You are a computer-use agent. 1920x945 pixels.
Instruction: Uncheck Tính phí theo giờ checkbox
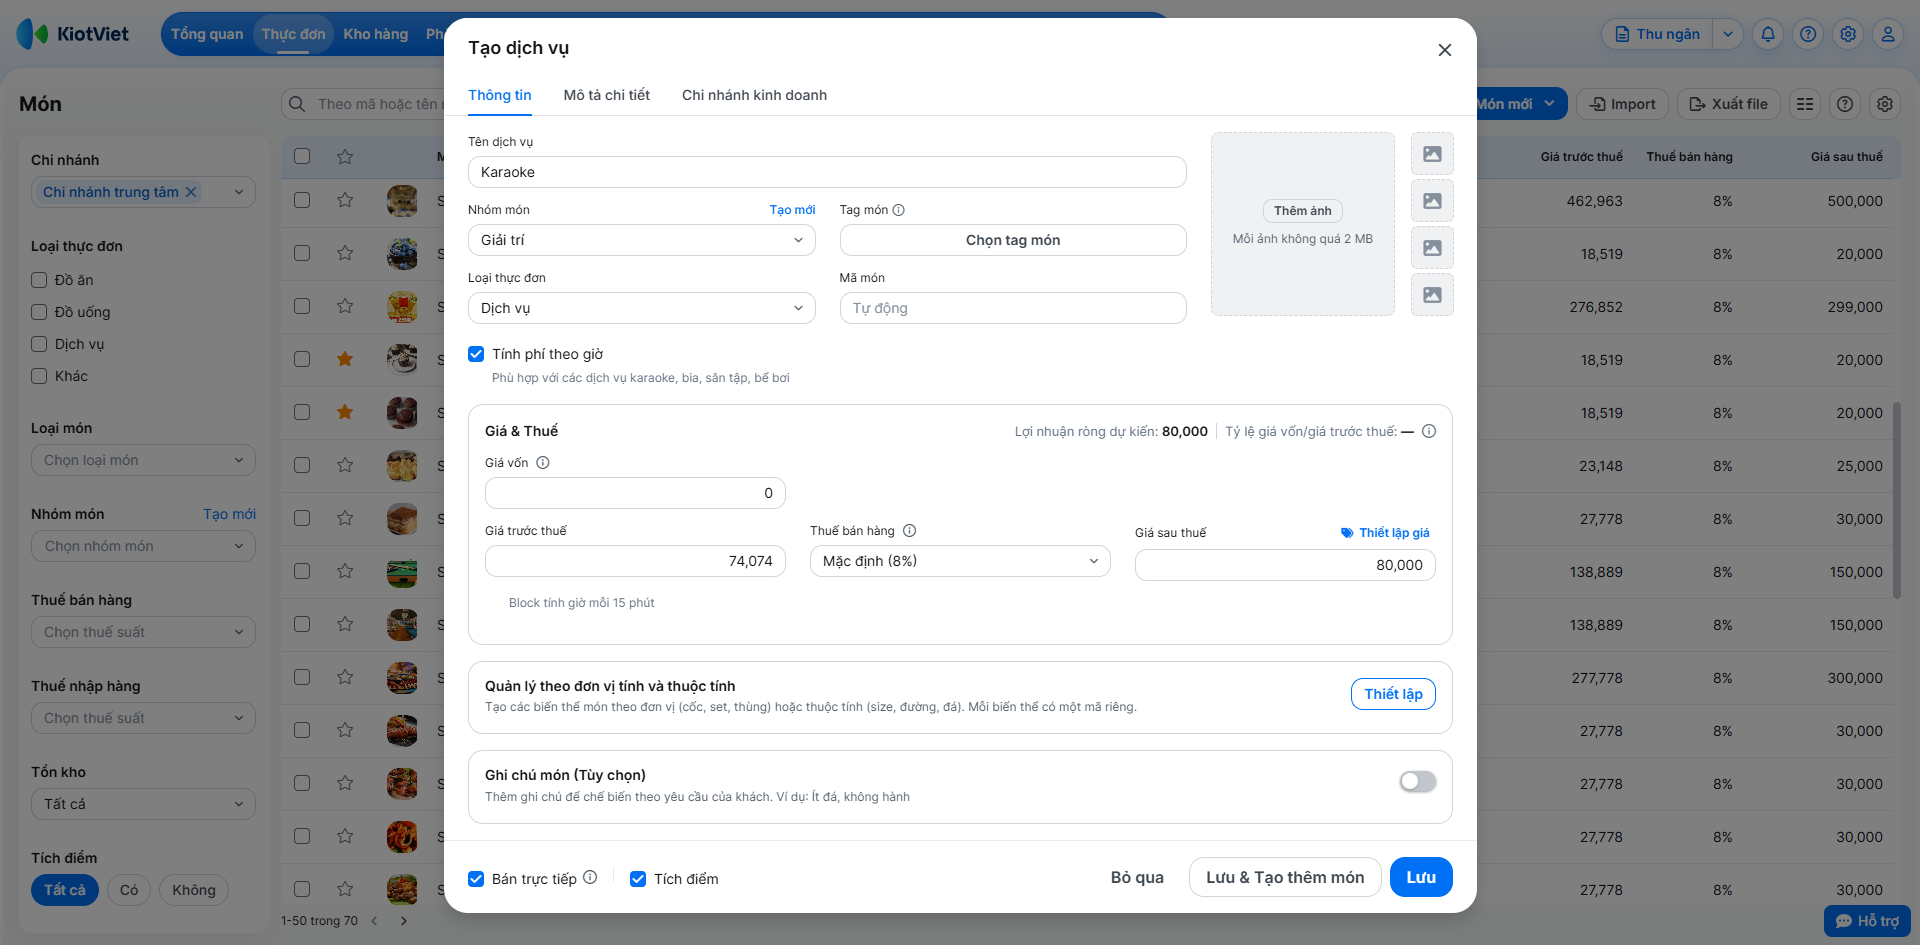(477, 354)
